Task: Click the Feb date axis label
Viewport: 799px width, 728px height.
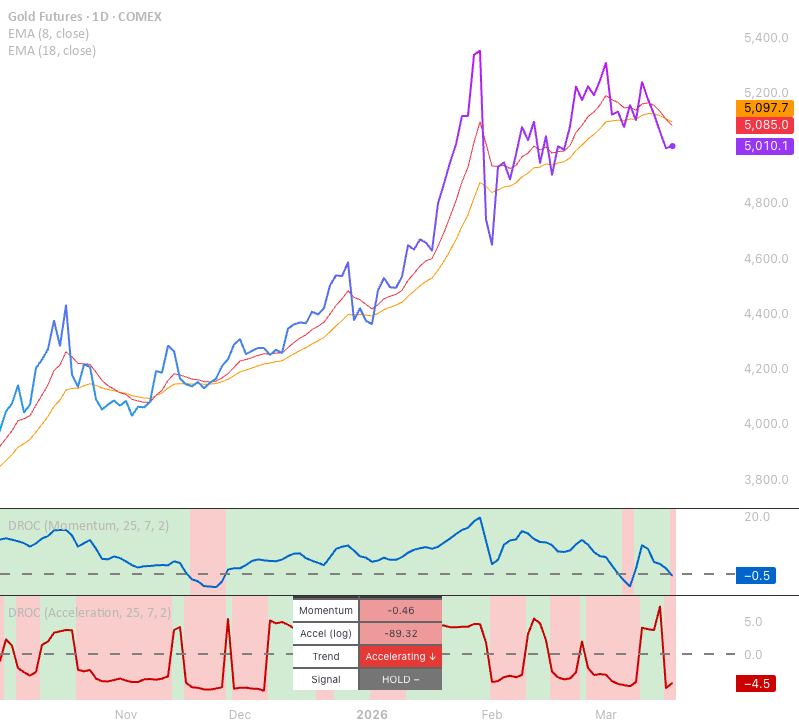Action: click(x=492, y=715)
